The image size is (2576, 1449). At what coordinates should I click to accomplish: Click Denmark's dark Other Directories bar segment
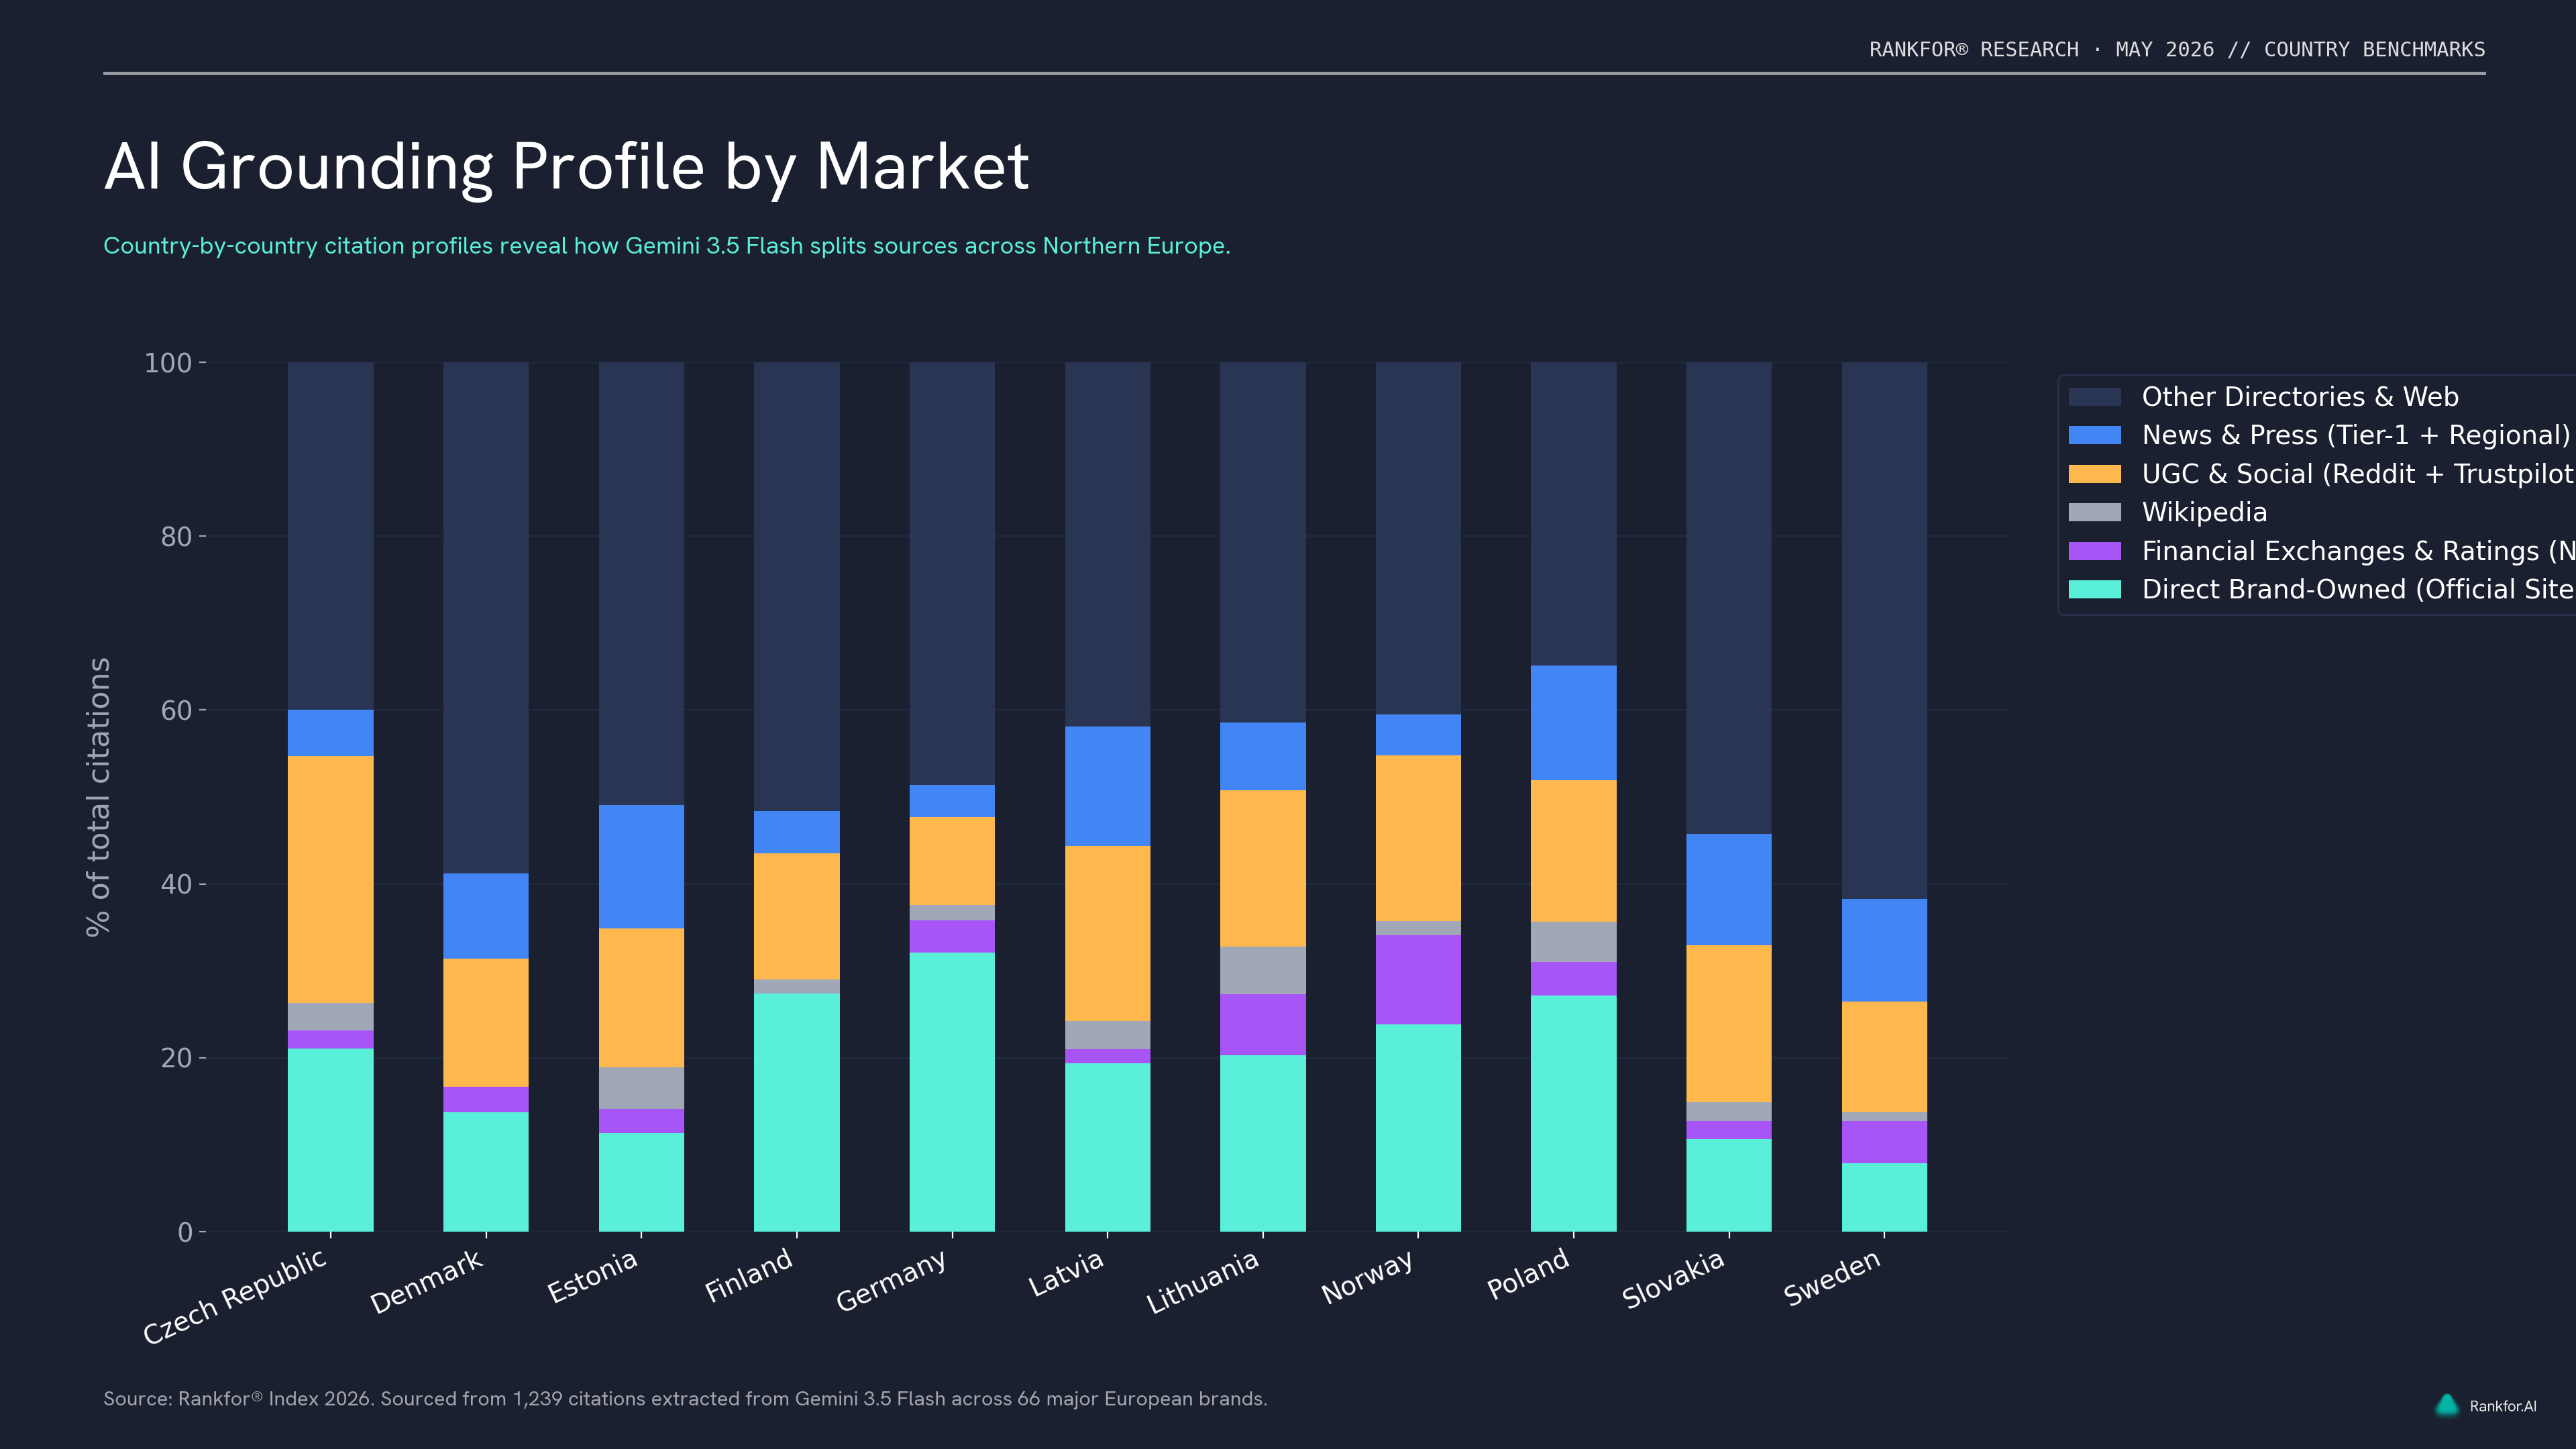[486, 618]
